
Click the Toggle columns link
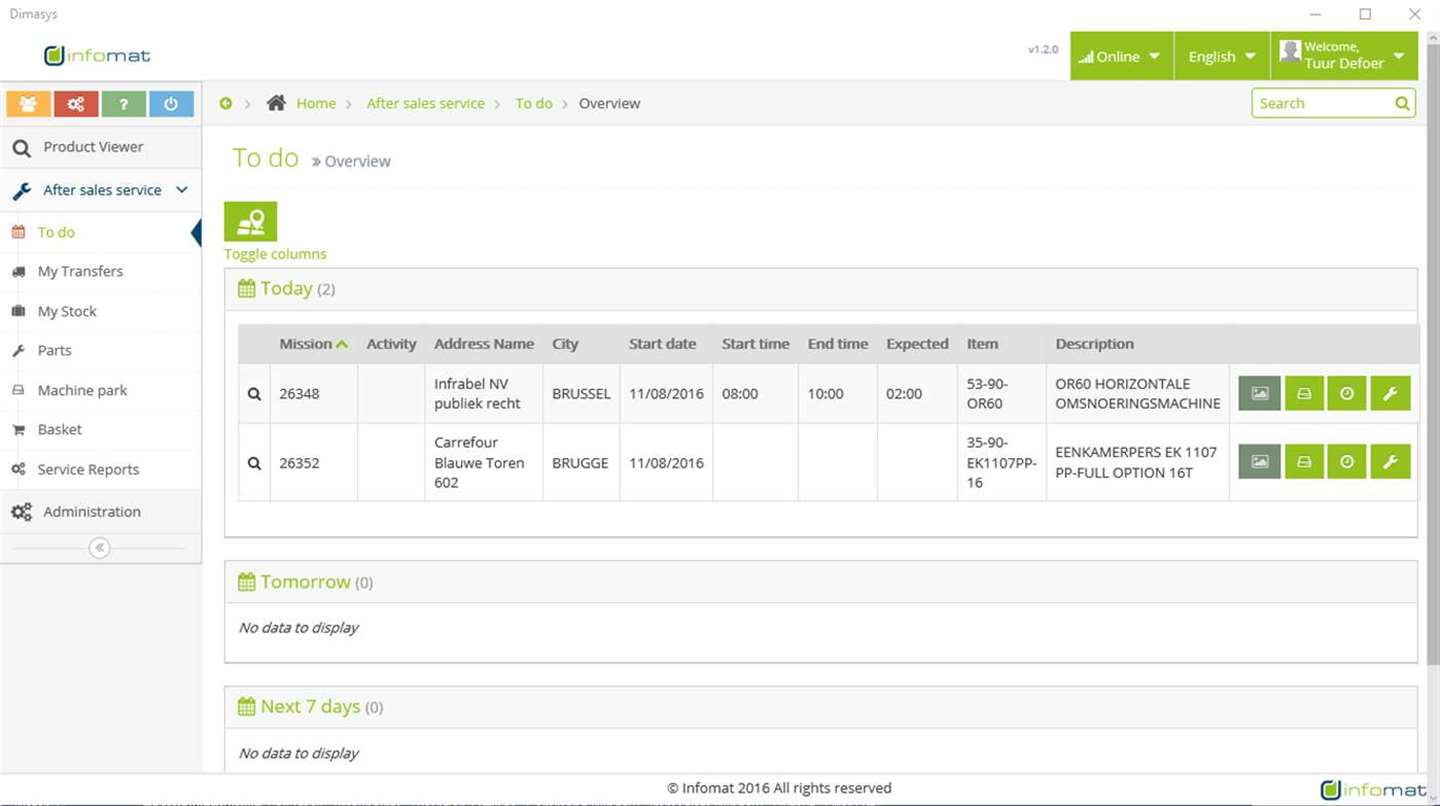[x=275, y=254]
